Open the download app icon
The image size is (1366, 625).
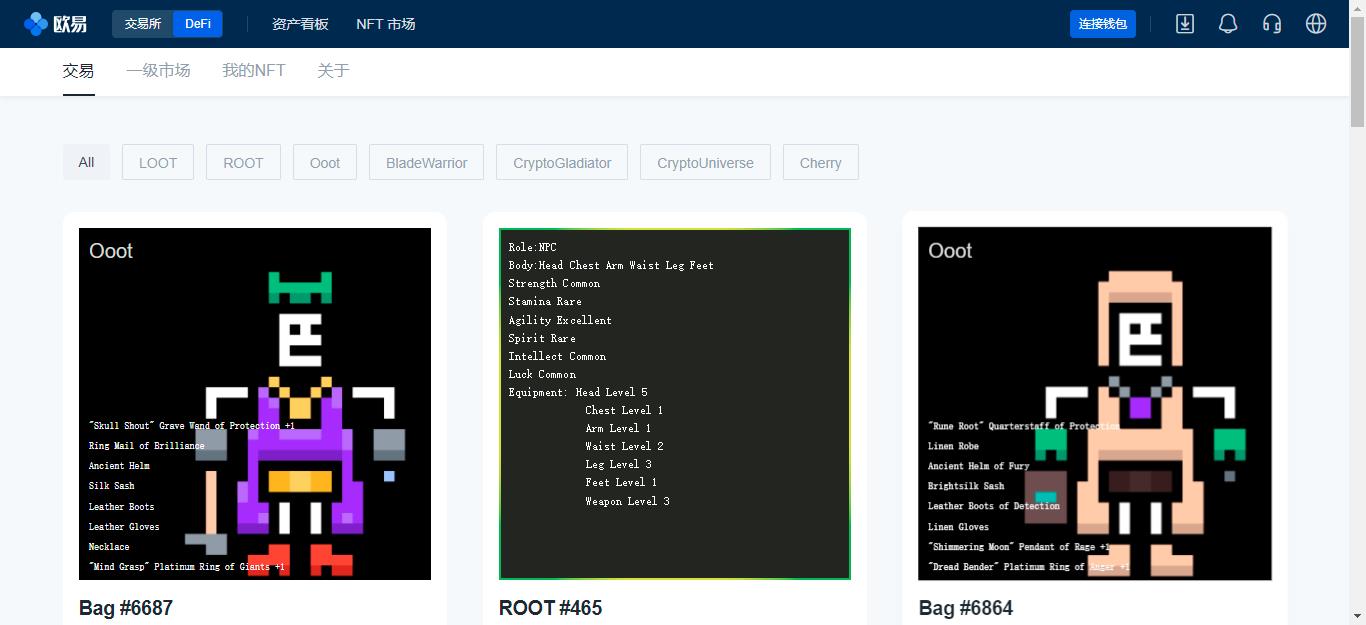(x=1185, y=24)
